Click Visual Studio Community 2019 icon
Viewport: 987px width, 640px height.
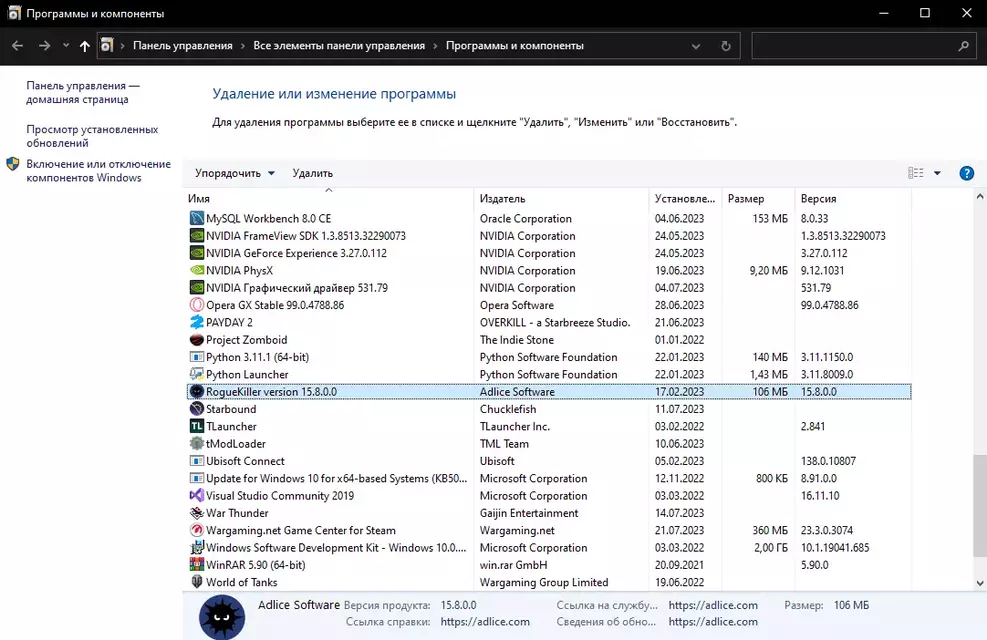[196, 496]
